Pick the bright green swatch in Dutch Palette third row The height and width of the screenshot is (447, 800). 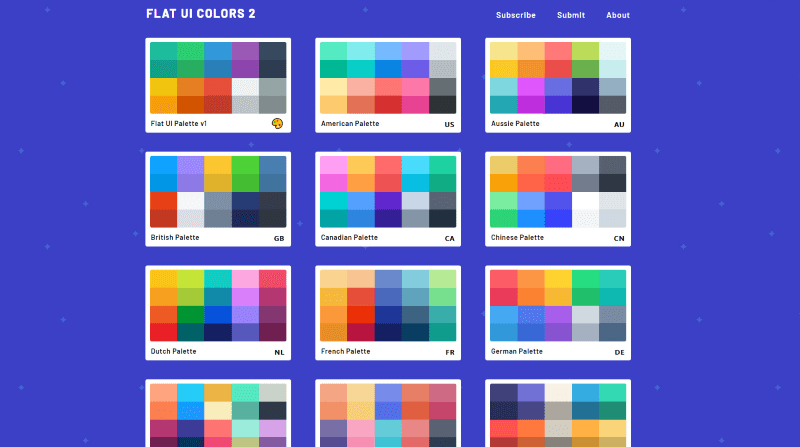(x=190, y=314)
